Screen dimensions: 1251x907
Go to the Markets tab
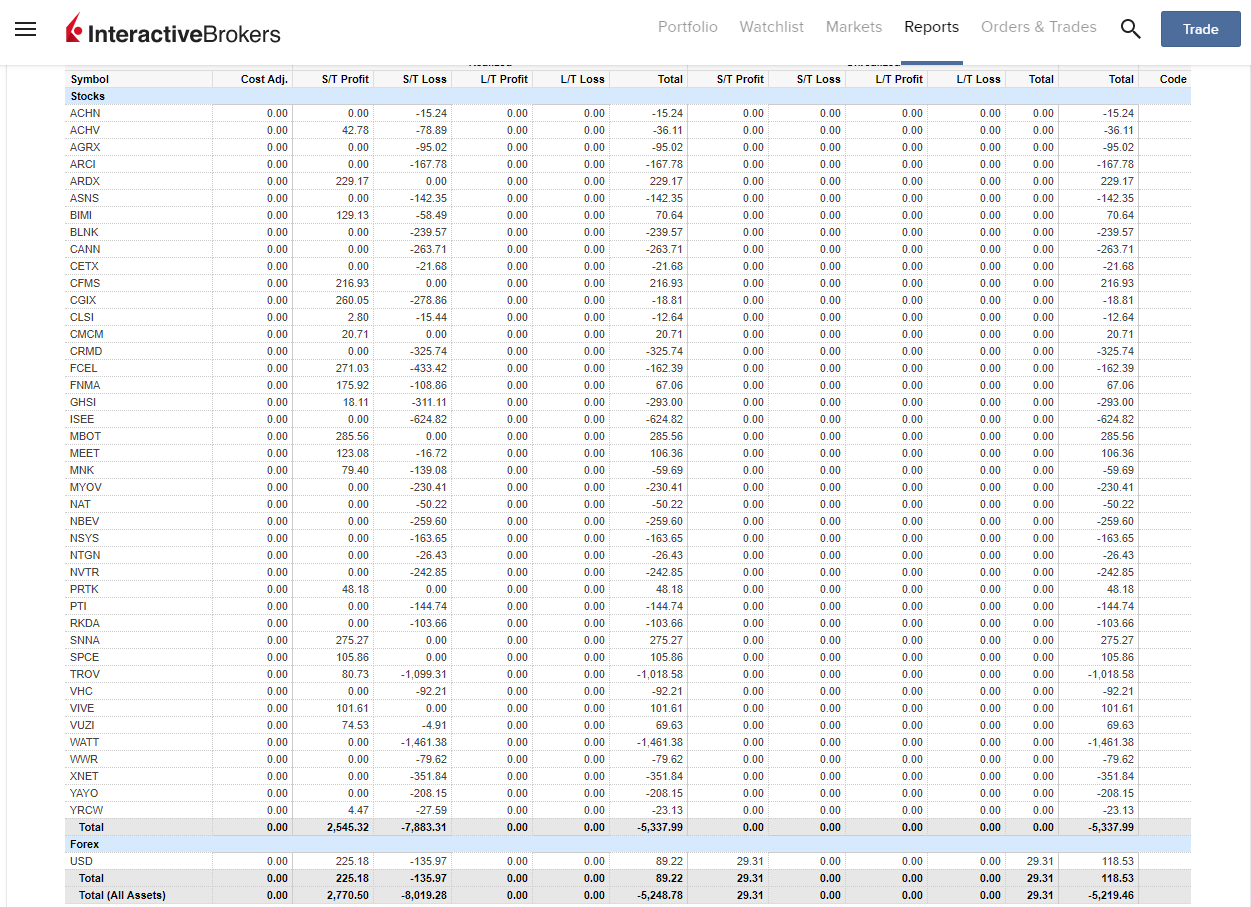tap(854, 27)
